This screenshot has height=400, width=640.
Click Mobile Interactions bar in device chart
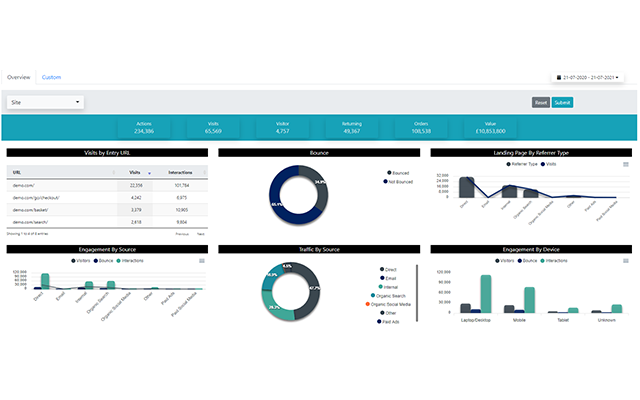click(x=529, y=300)
